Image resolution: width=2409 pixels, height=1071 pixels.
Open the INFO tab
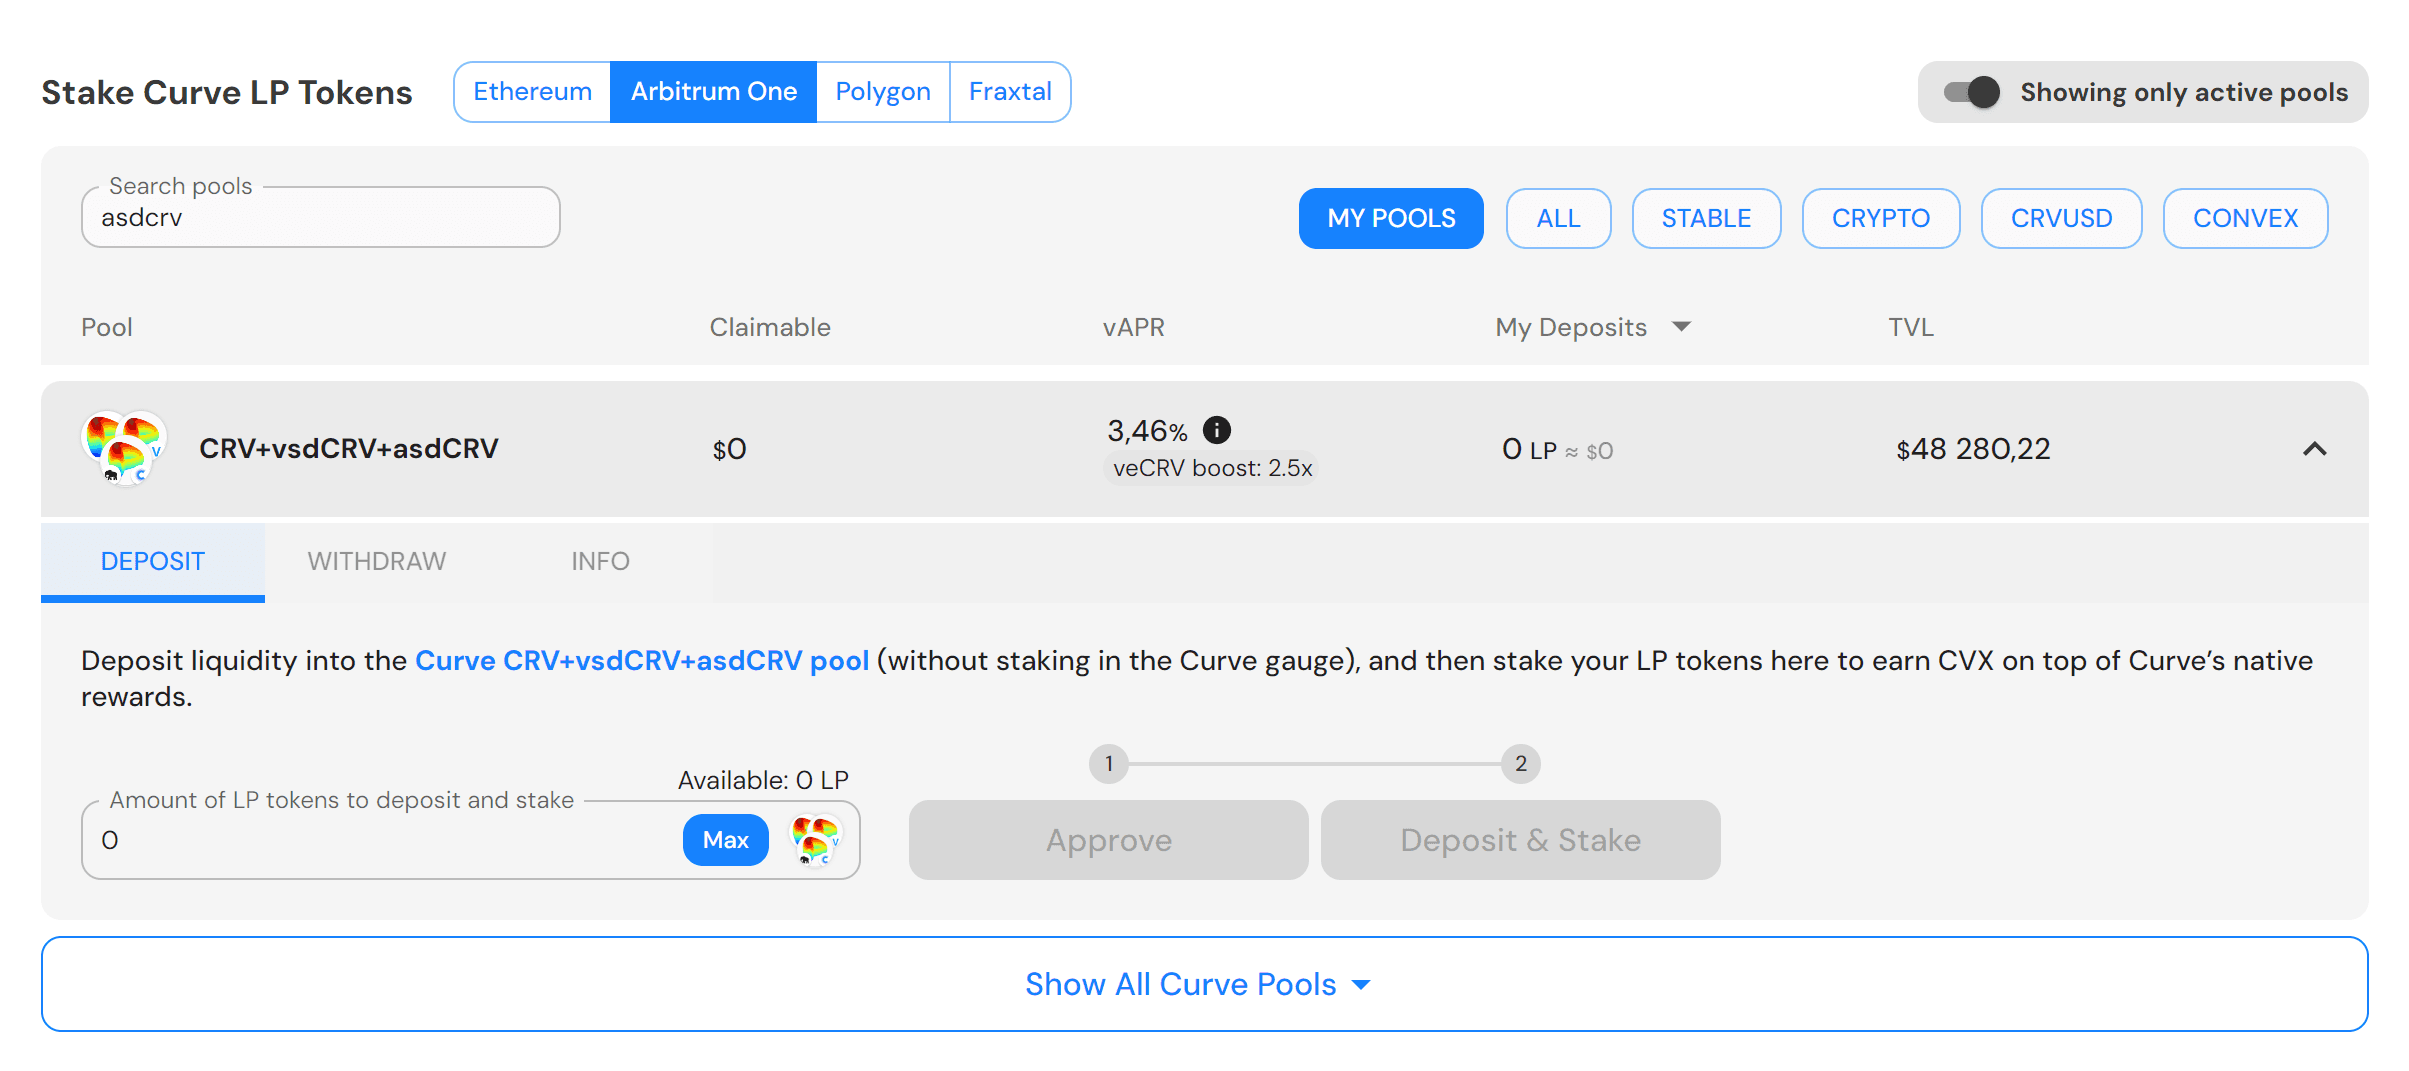pos(600,561)
